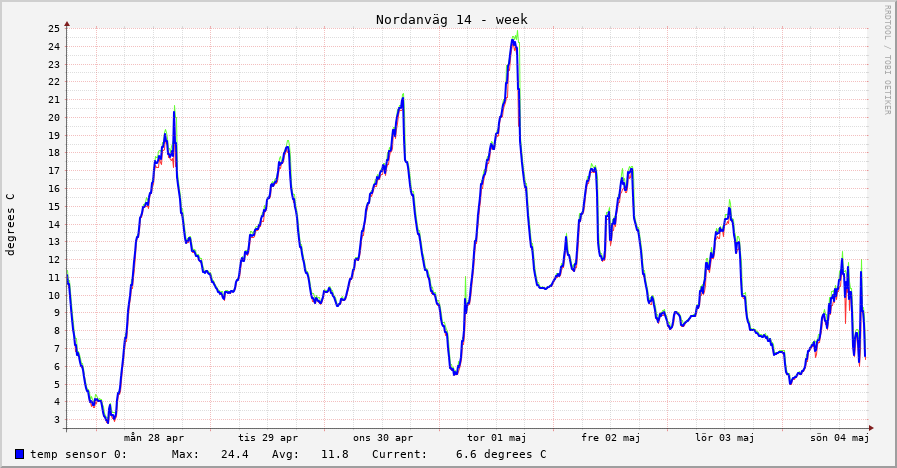Click the 24.4 degree peak on tor 01 maj
The height and width of the screenshot is (468, 897).
click(514, 40)
